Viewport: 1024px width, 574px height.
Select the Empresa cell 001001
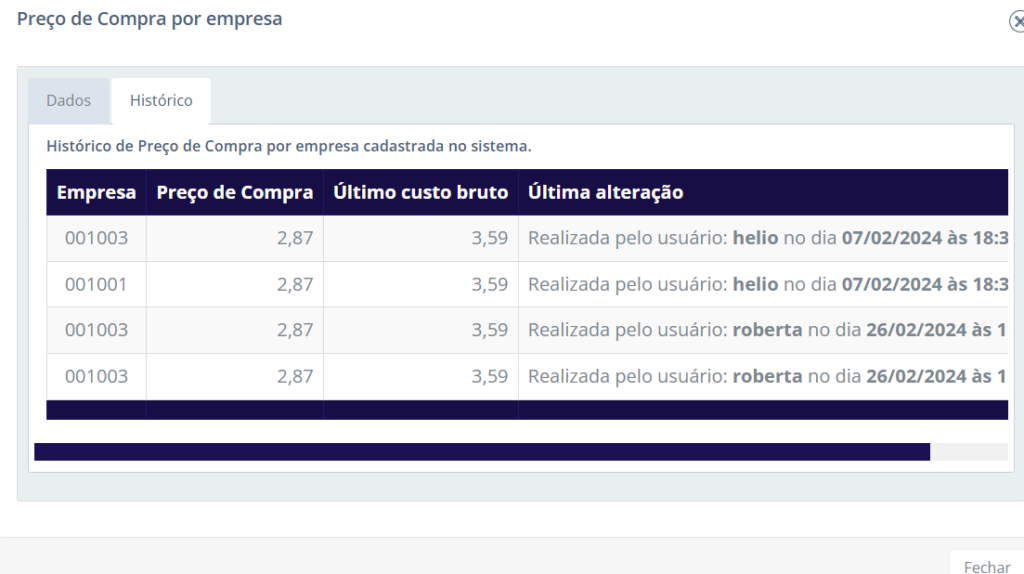(96, 284)
